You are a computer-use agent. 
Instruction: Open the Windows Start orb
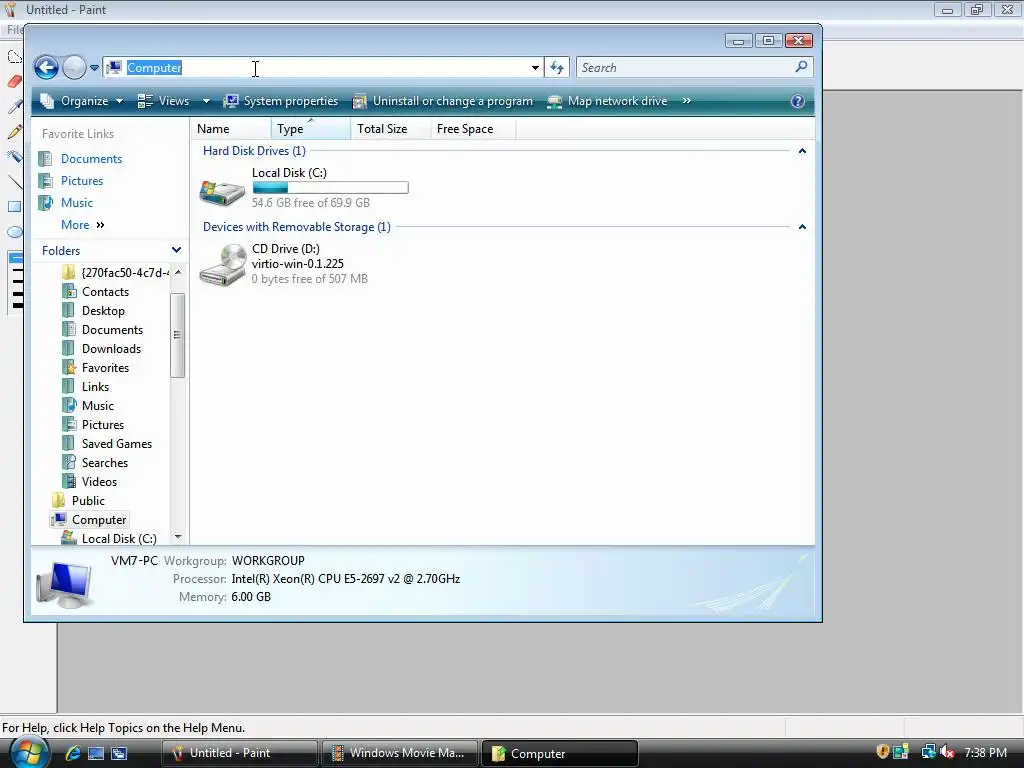(28, 753)
